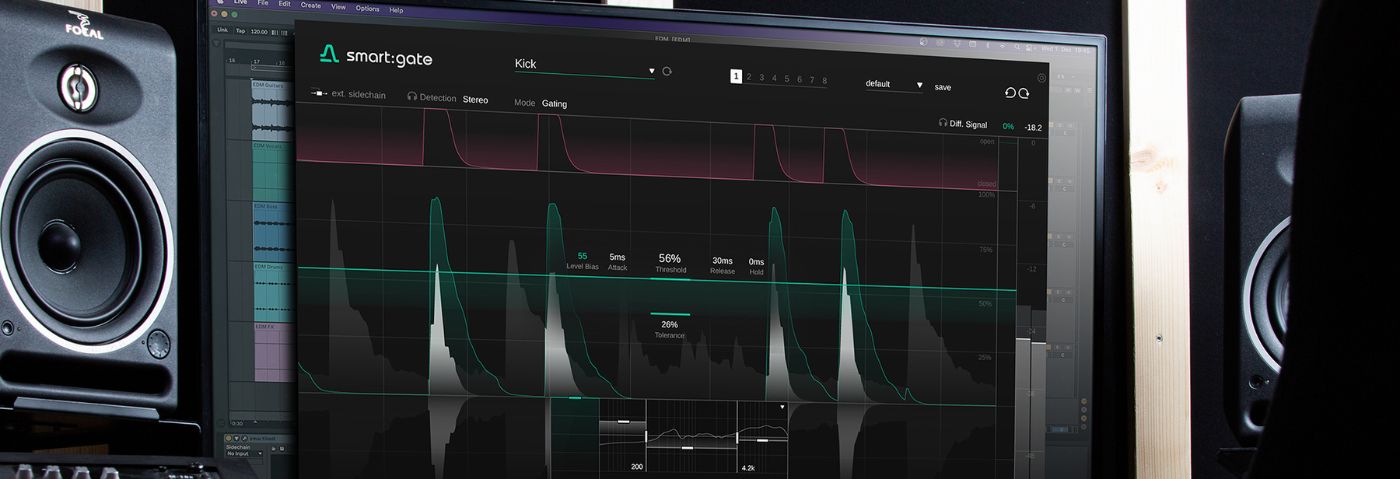The width and height of the screenshot is (1400, 479).
Task: Click 120.00 tempo field in Ableton Live
Action: 259,30
